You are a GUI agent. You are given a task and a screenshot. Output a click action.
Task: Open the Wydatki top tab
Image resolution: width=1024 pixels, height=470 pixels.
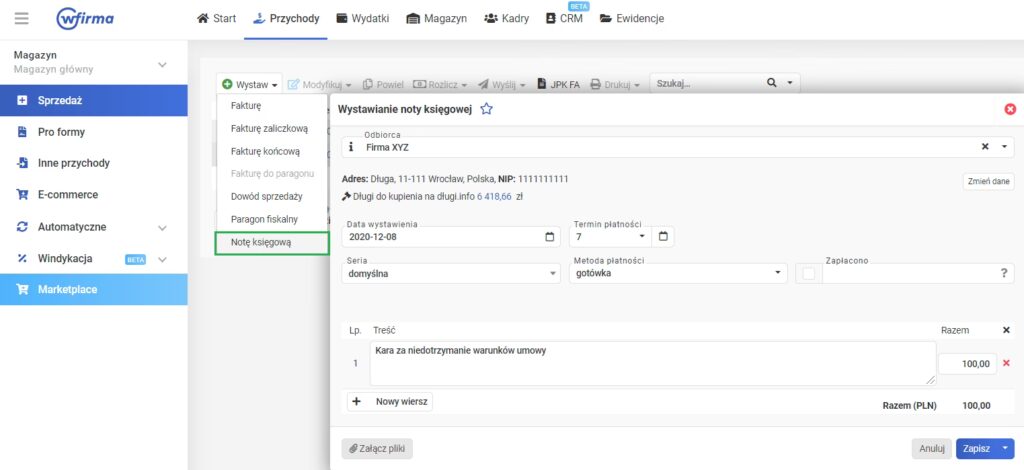click(362, 18)
